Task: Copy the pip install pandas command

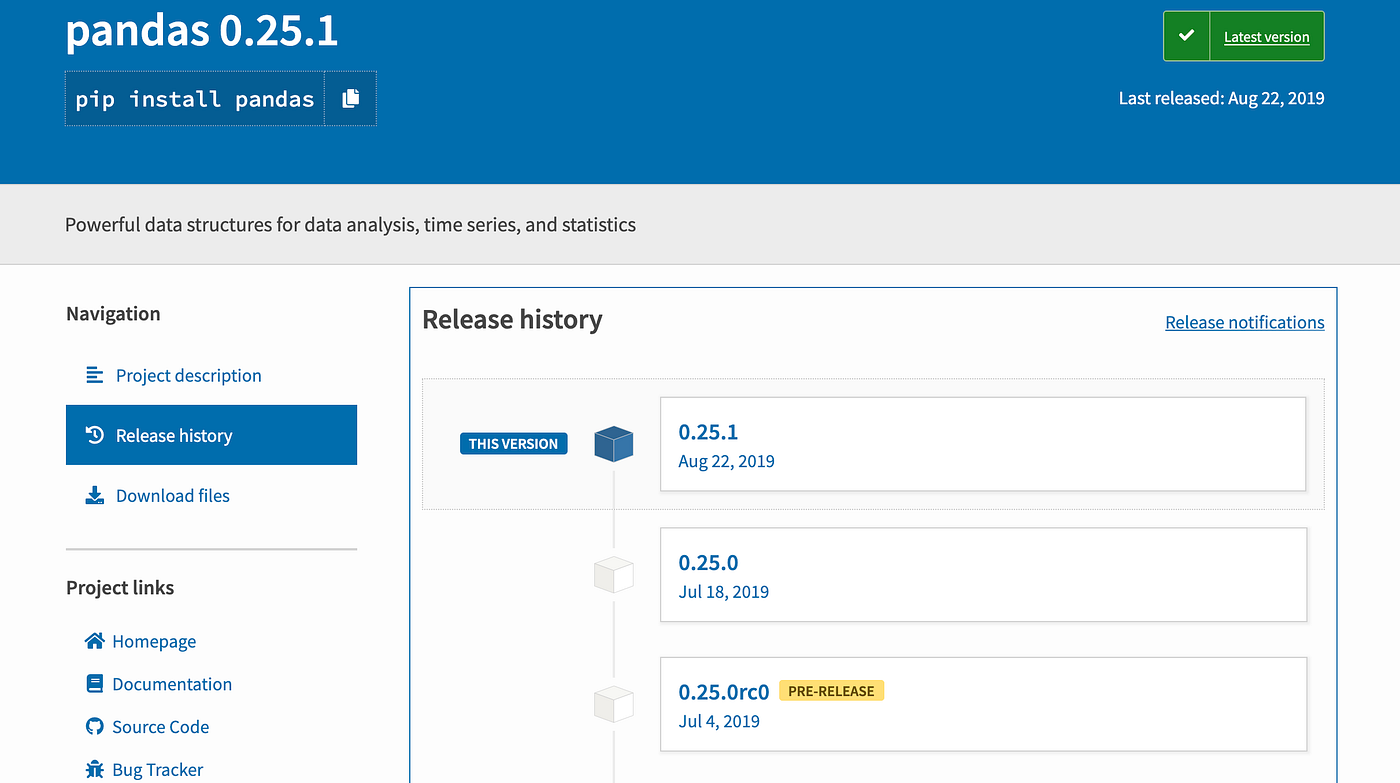Action: click(x=350, y=98)
